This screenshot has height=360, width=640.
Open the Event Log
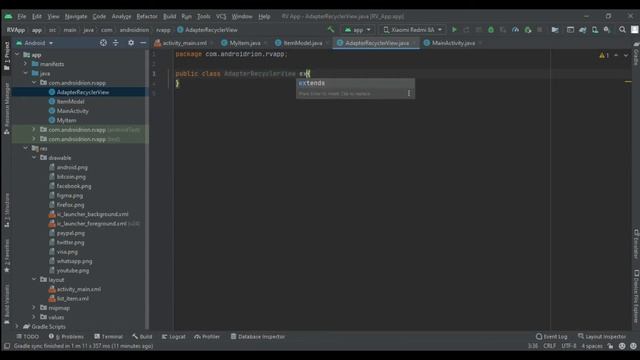551,337
